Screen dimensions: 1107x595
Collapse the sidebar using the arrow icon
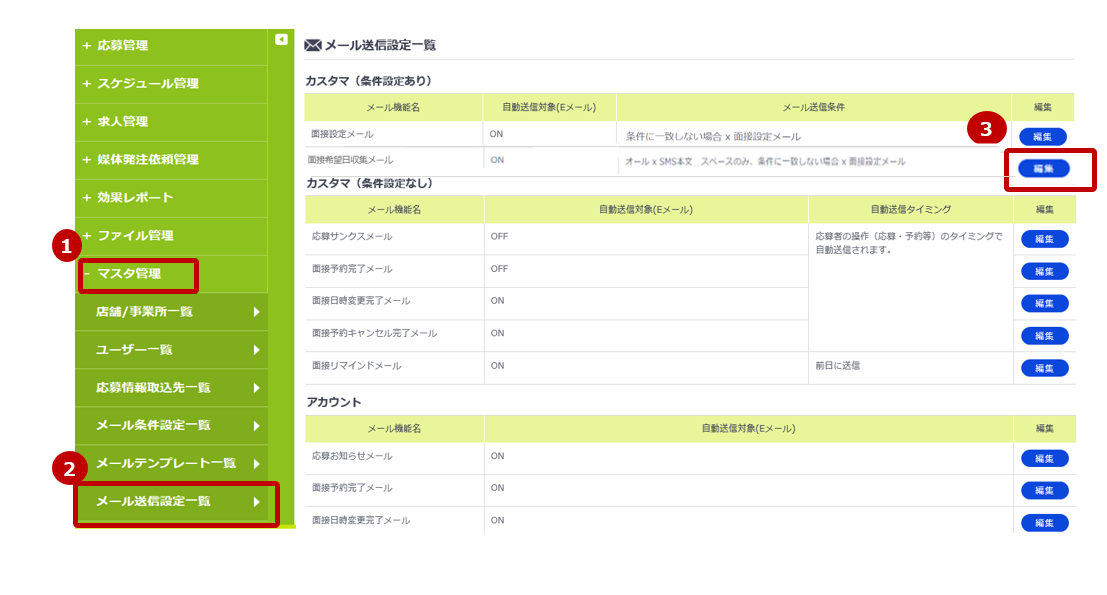[x=281, y=38]
